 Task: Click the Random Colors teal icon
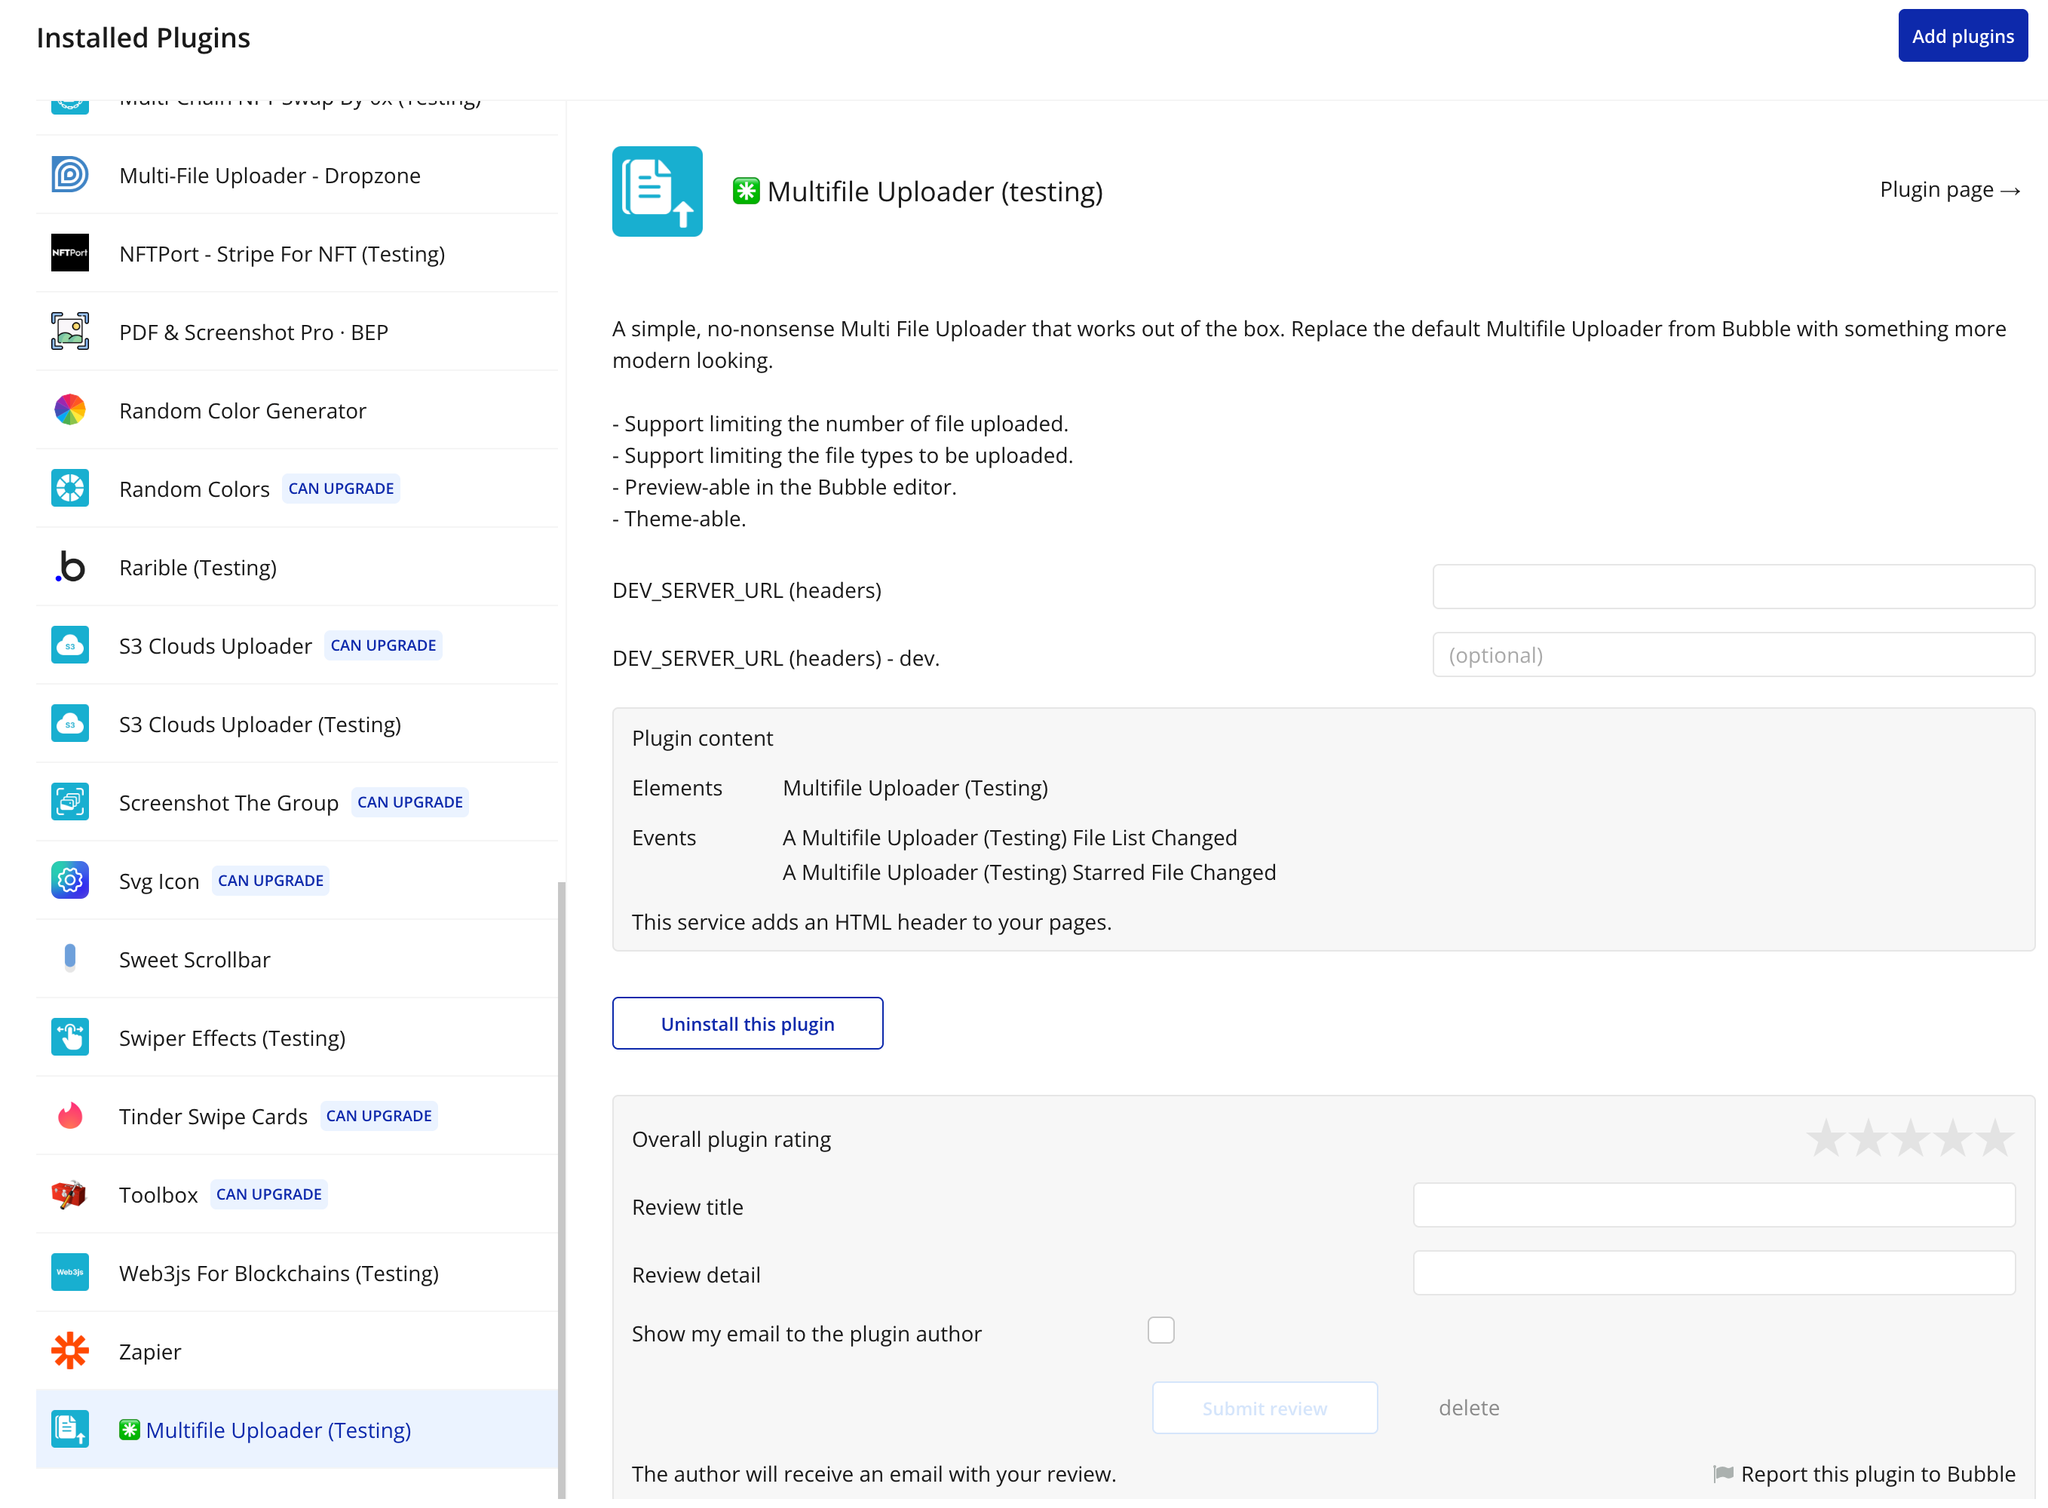(x=70, y=488)
